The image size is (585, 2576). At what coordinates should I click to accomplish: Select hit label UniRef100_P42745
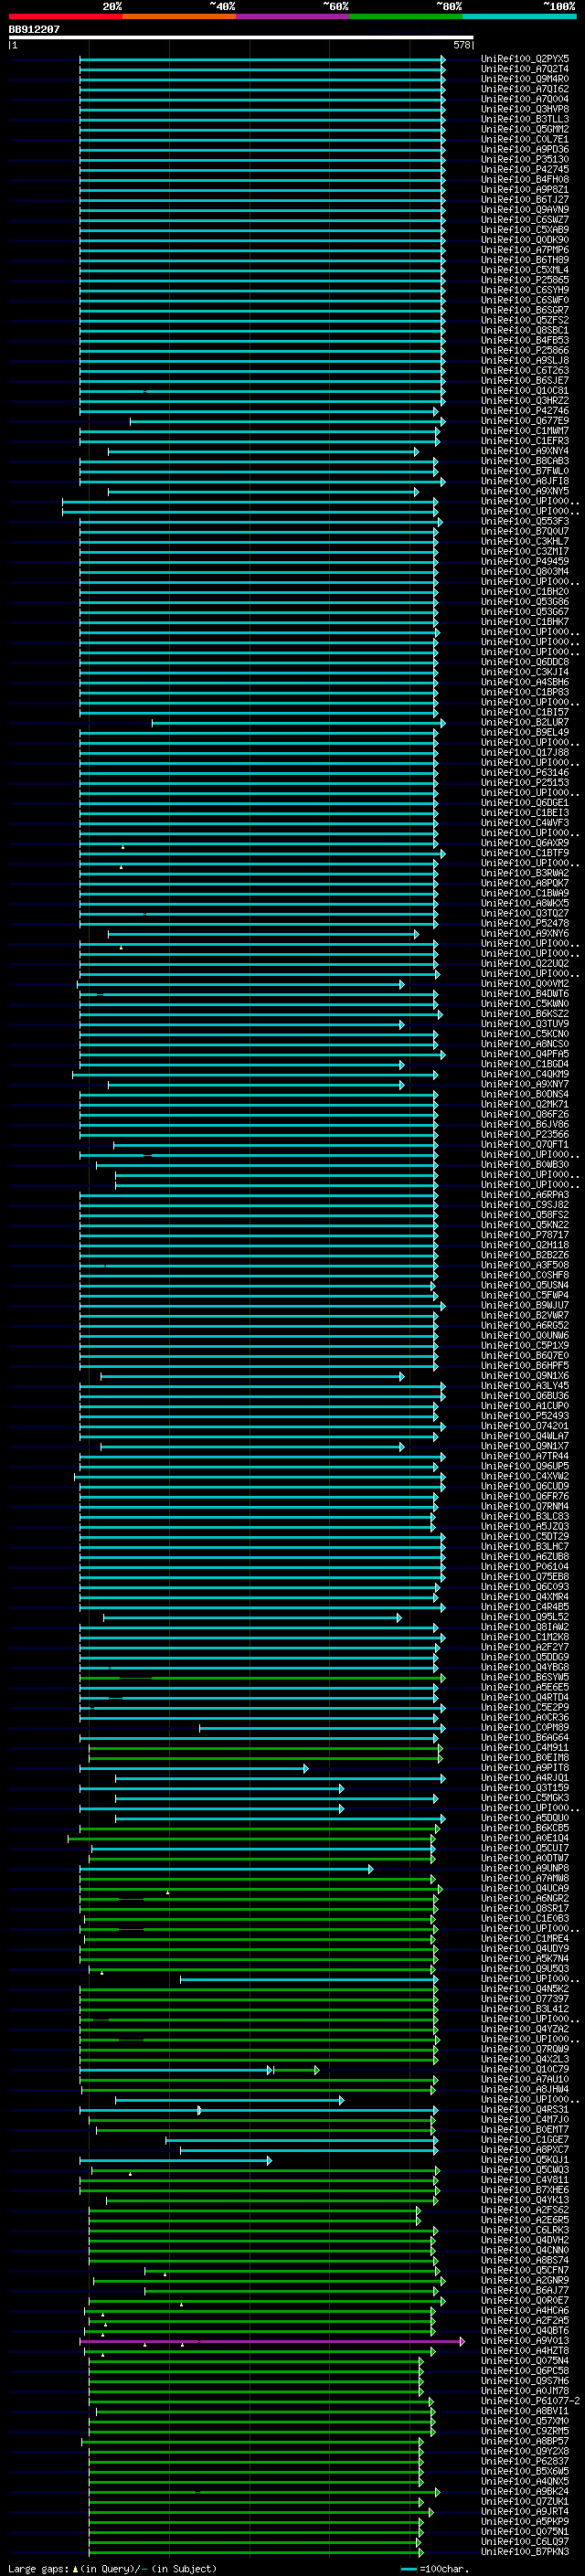coord(525,170)
